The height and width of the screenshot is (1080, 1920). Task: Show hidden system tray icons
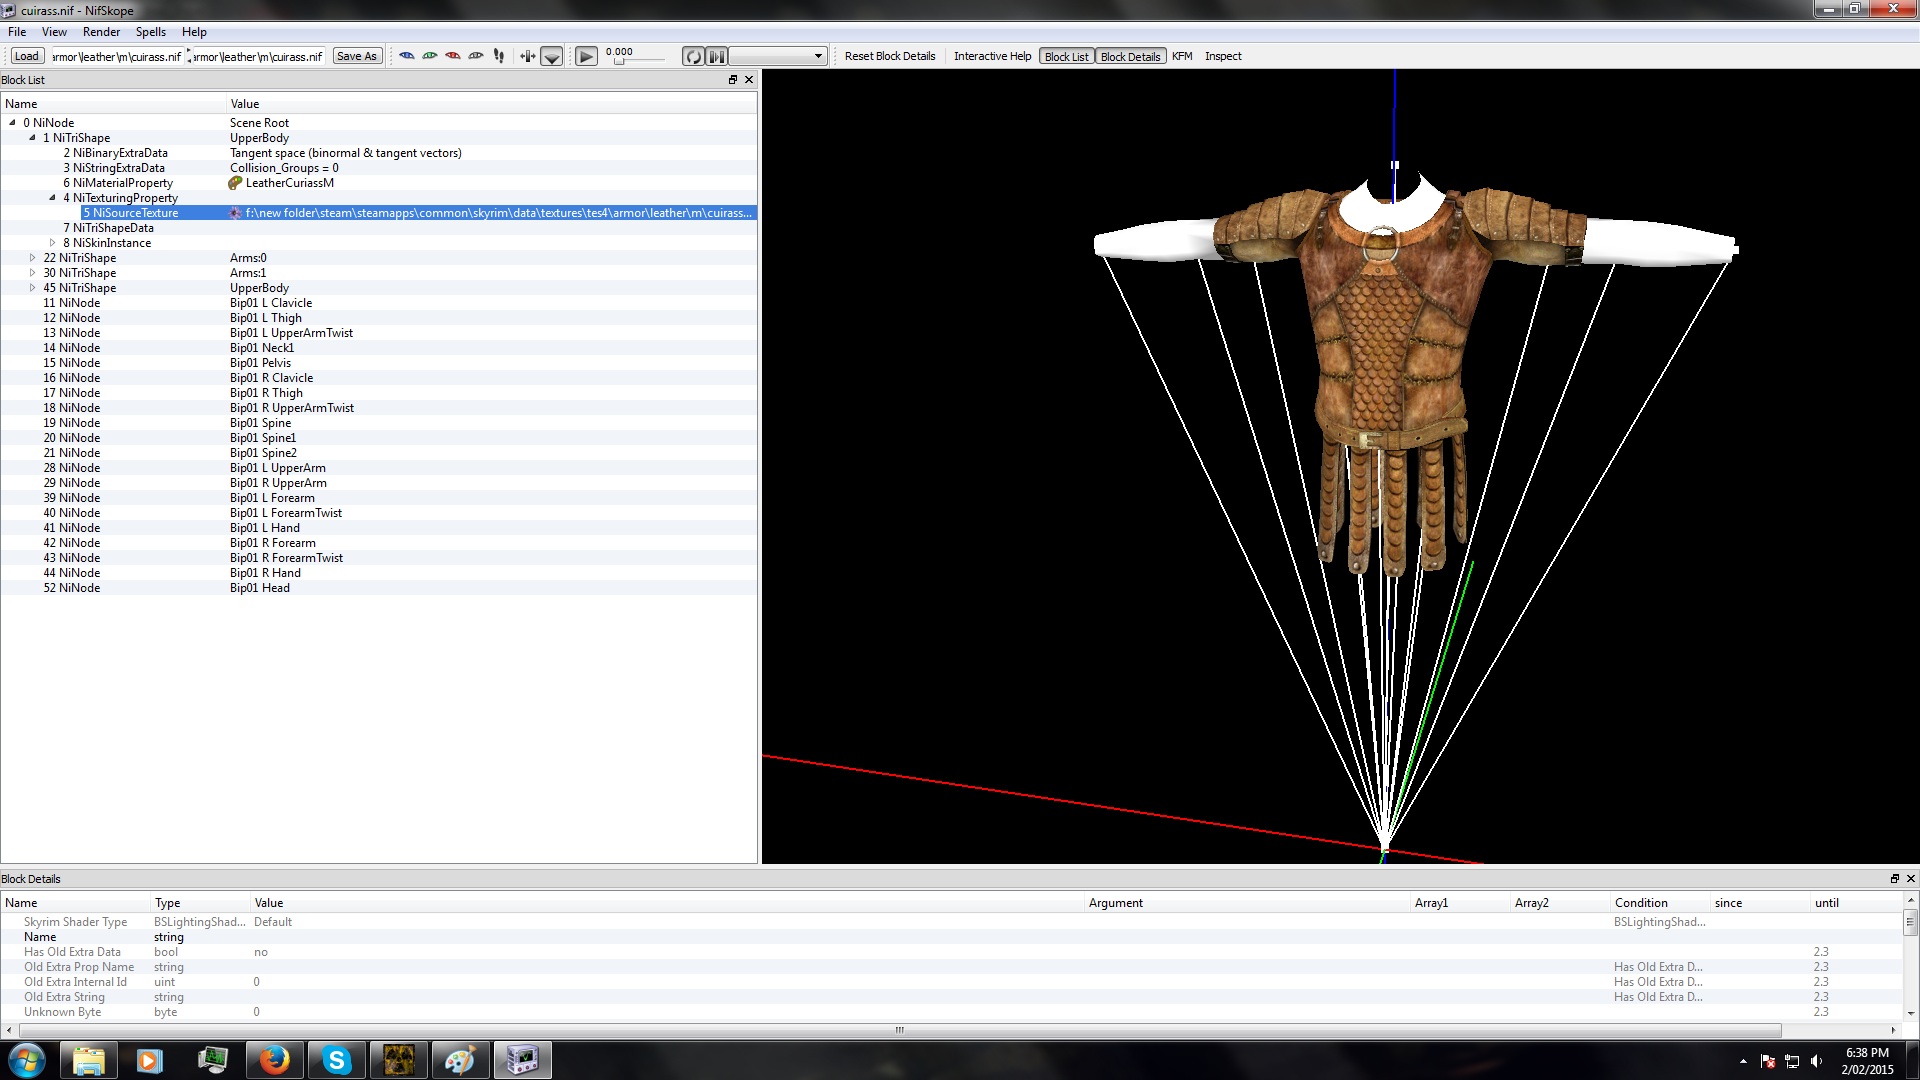(1743, 1061)
